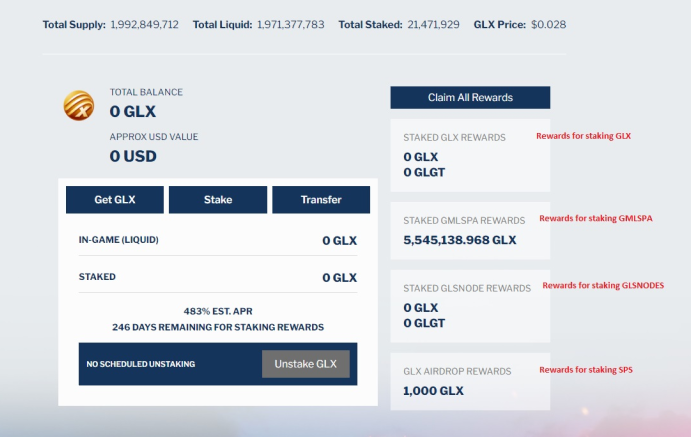Click the 483% EST. APR text
Image resolution: width=691 pixels, height=437 pixels.
click(218, 311)
